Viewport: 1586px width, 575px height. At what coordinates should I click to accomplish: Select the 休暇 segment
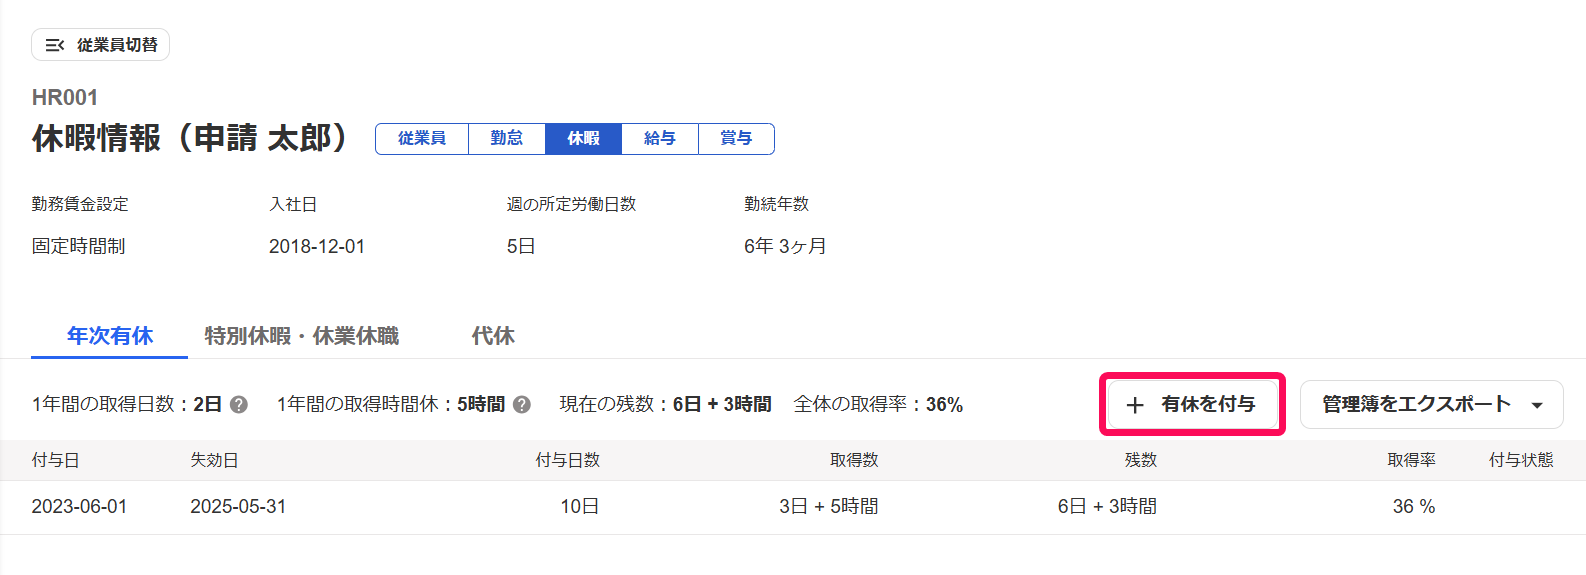pyautogui.click(x=583, y=139)
